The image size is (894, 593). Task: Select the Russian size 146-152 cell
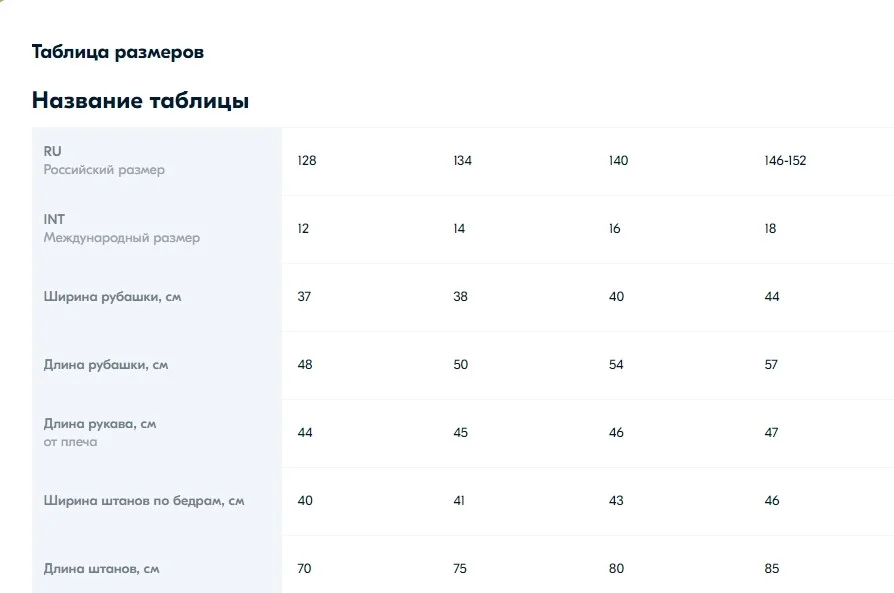pos(785,161)
